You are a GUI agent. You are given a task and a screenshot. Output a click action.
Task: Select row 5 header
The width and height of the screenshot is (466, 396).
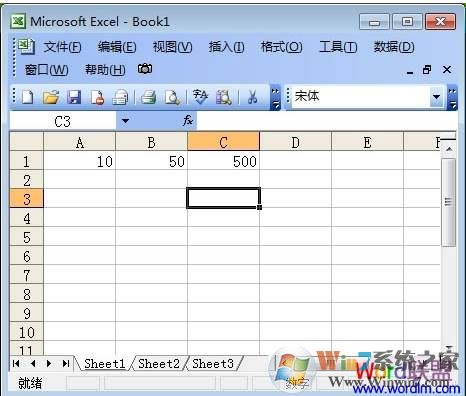coord(27,237)
